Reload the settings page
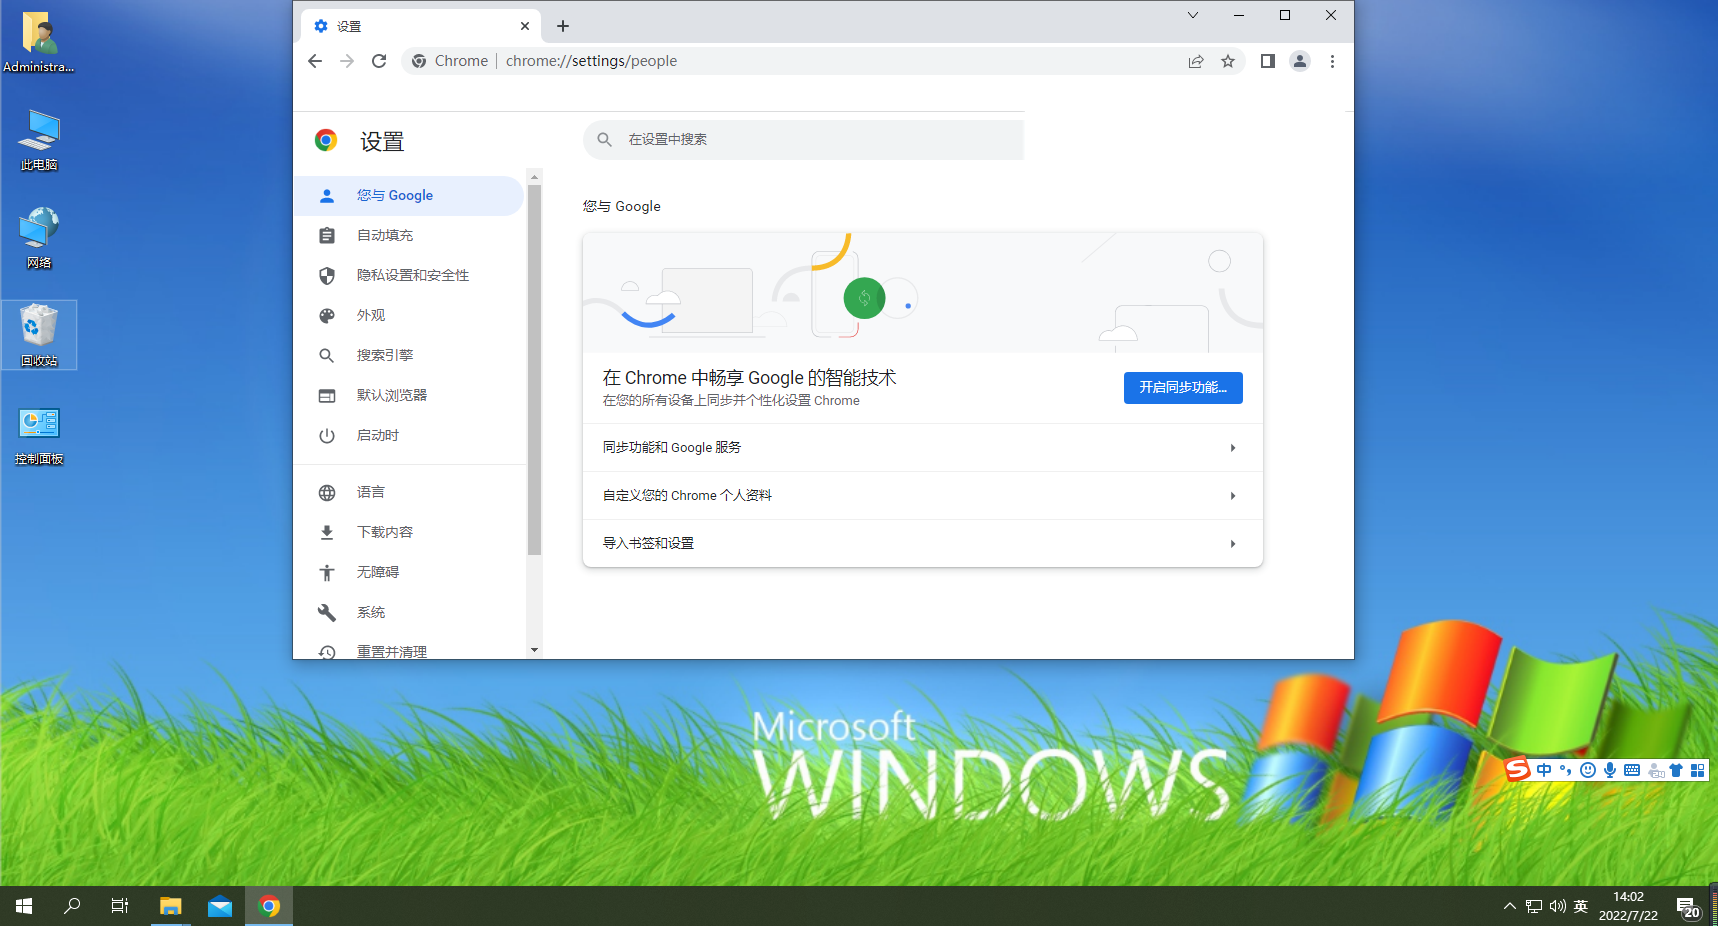Image resolution: width=1718 pixels, height=926 pixels. click(379, 61)
